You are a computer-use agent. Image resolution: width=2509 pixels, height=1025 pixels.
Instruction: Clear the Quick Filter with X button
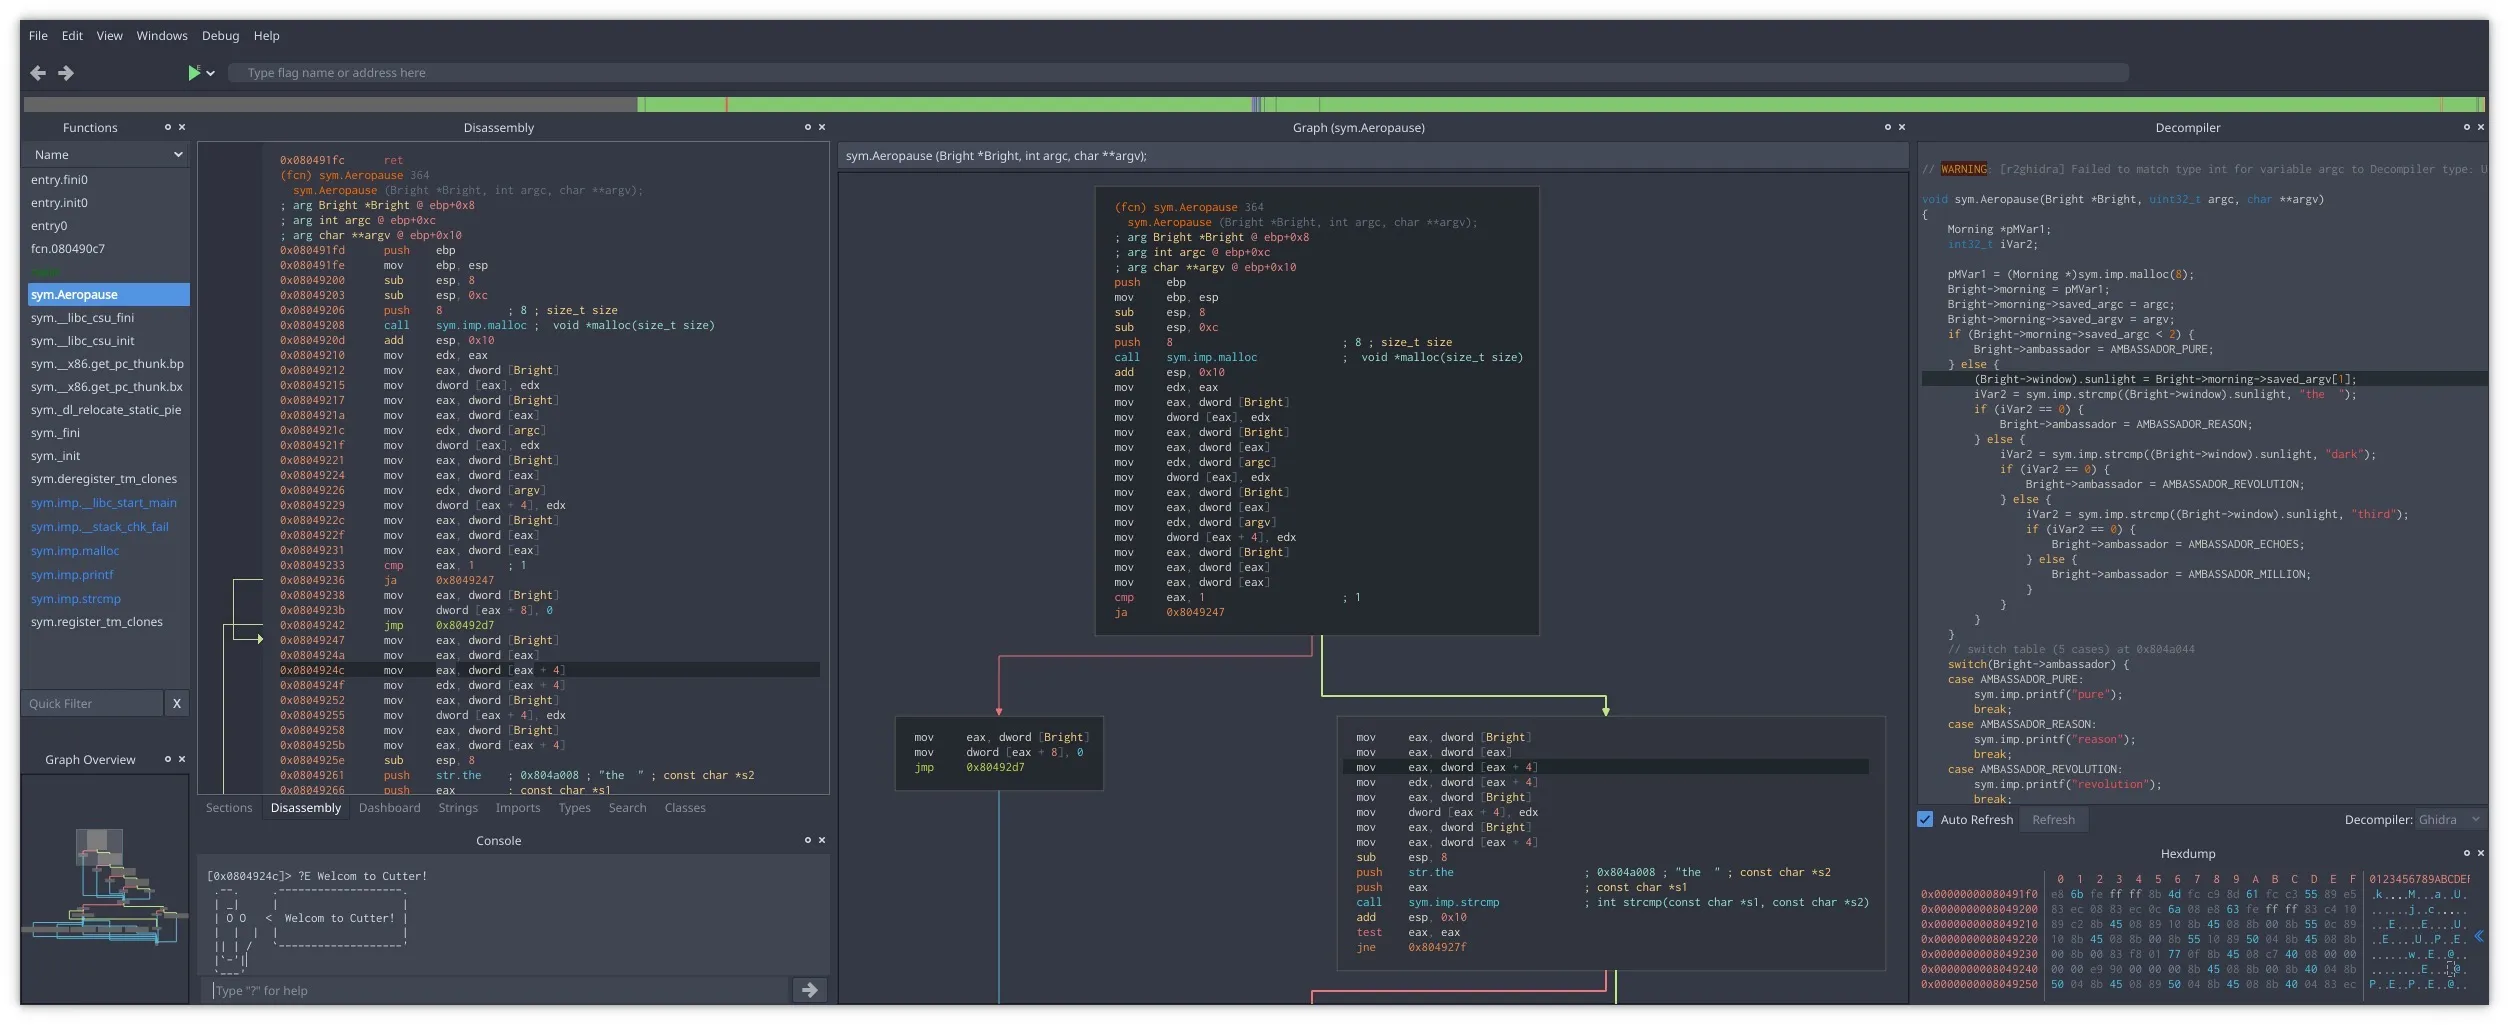[177, 703]
